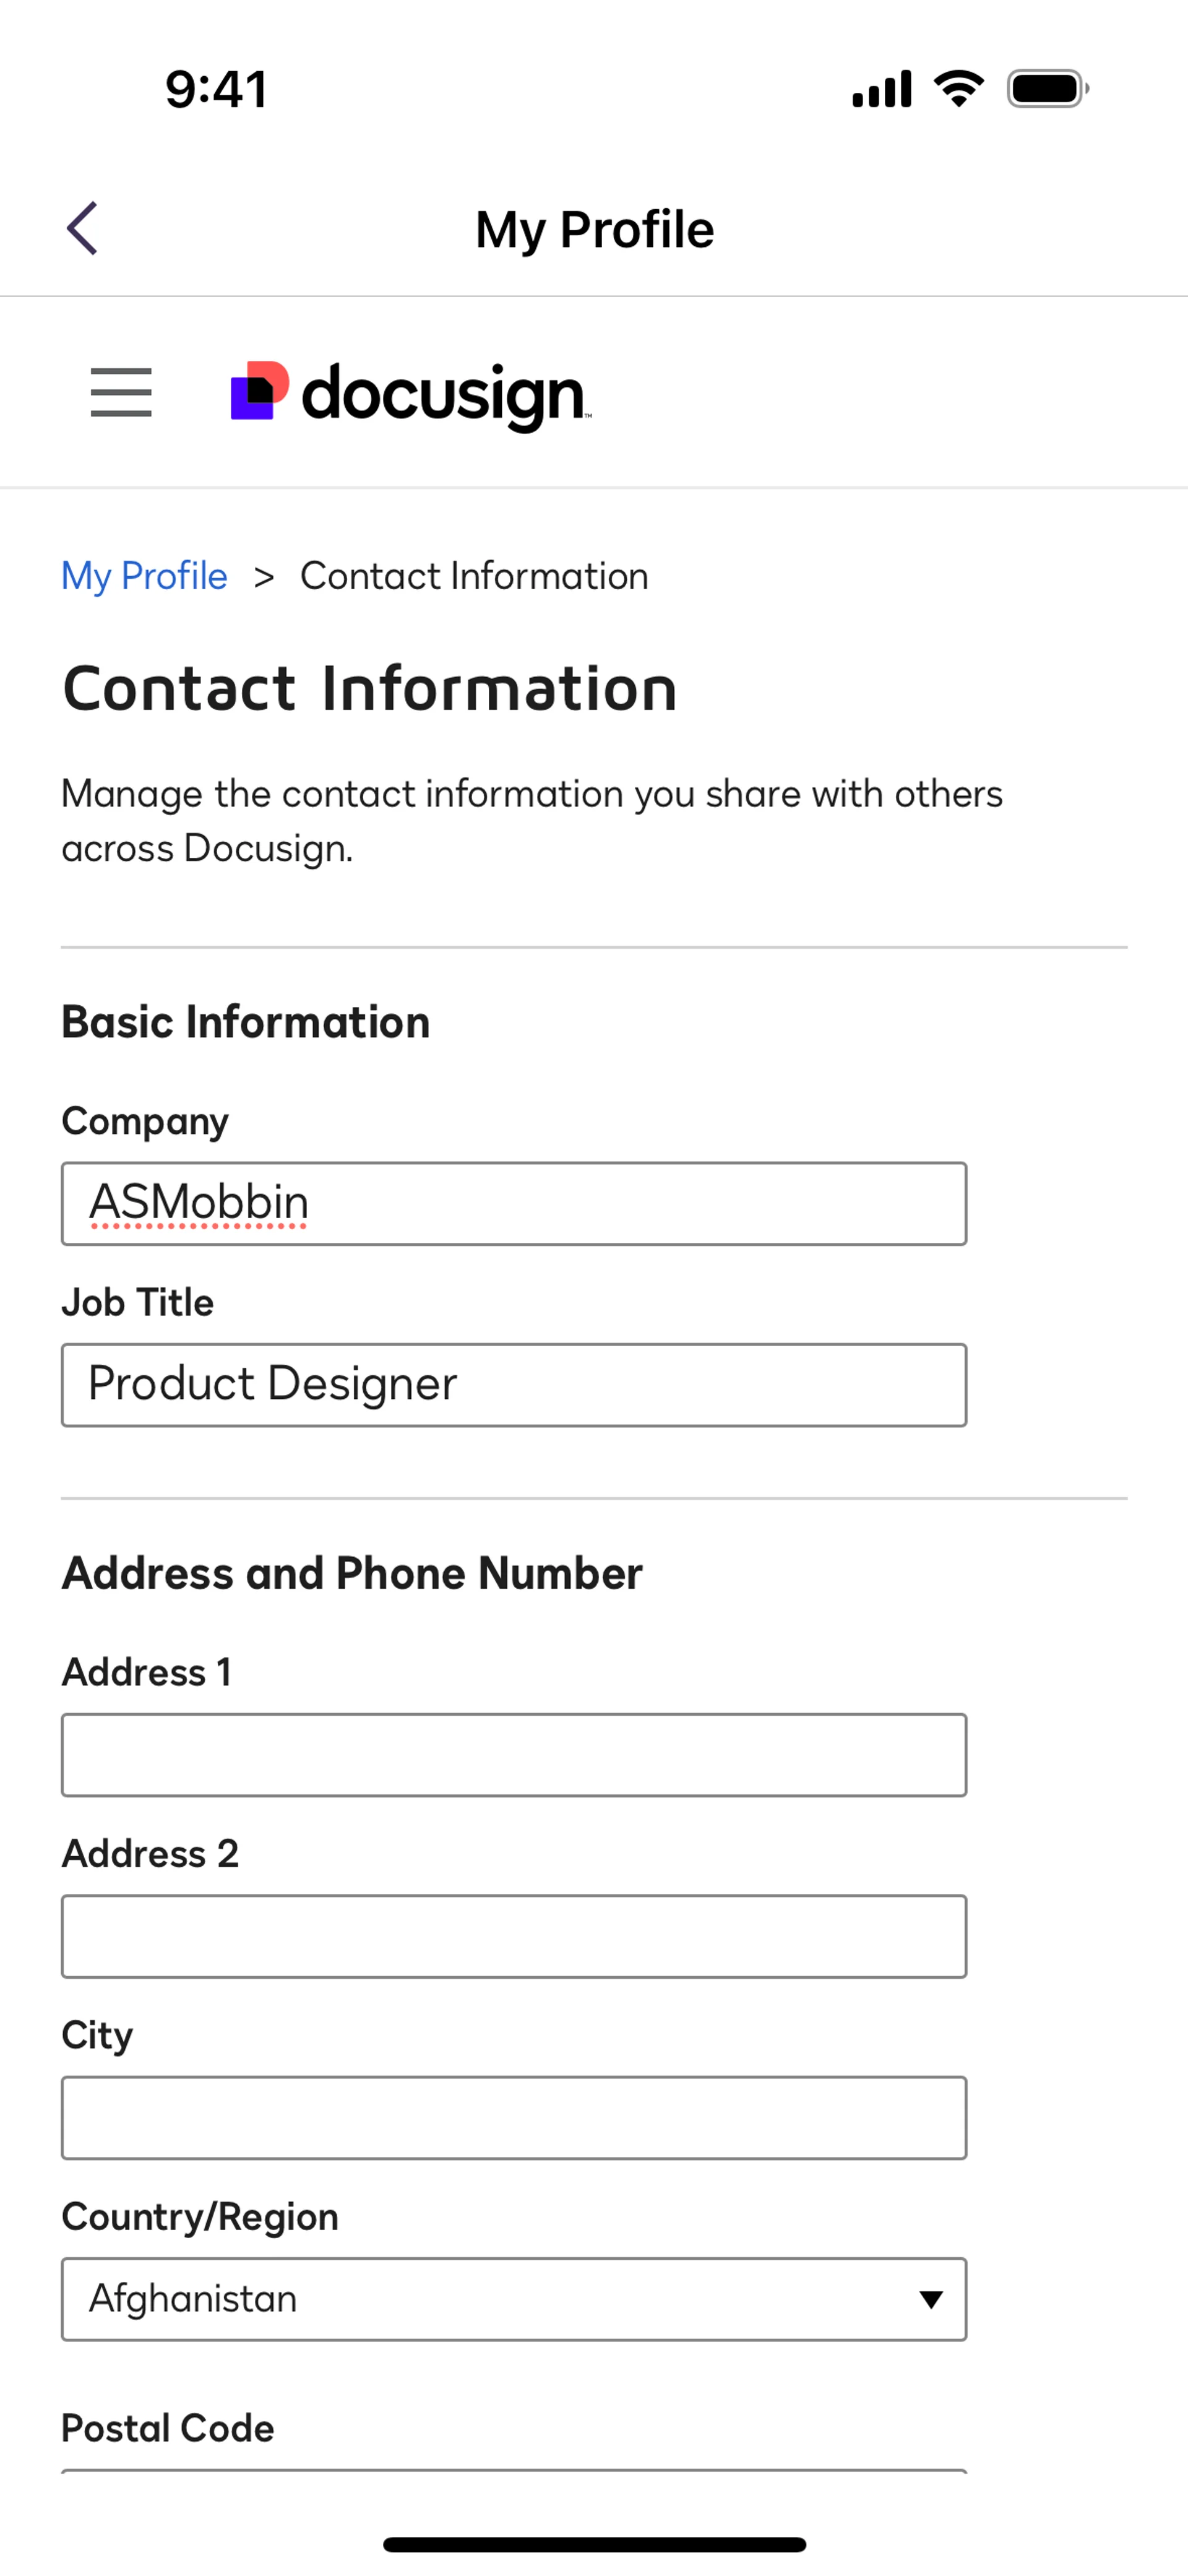1188x2576 pixels.
Task: Tap the My Profile header title
Action: [594, 229]
